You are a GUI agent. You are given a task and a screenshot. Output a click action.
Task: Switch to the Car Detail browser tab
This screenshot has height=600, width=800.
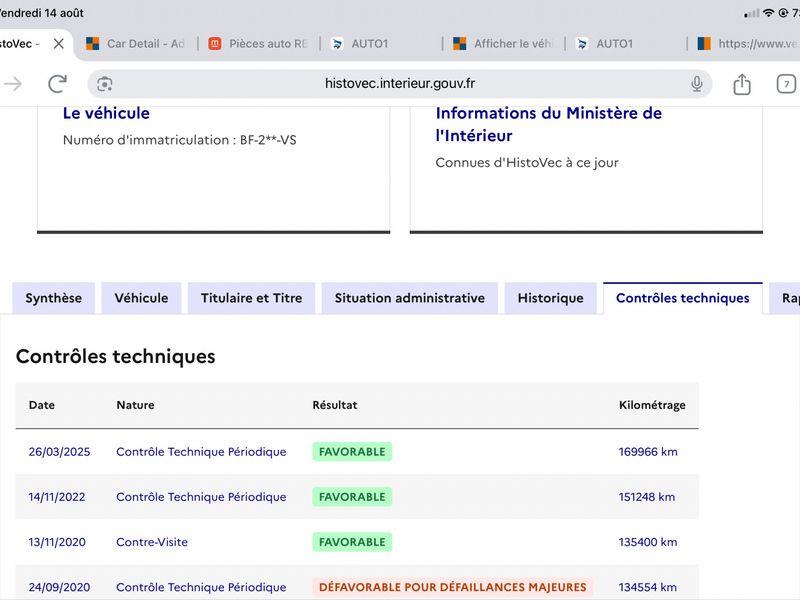click(136, 44)
